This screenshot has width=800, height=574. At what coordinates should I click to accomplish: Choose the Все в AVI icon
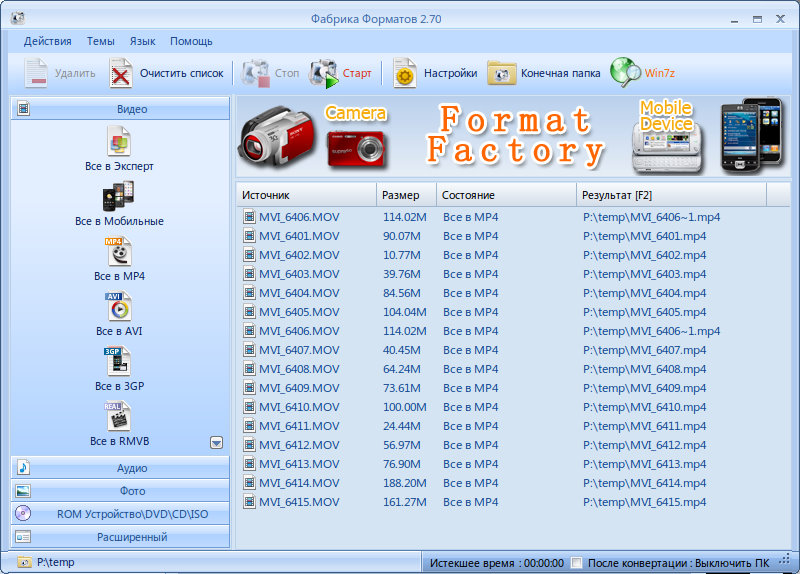119,306
